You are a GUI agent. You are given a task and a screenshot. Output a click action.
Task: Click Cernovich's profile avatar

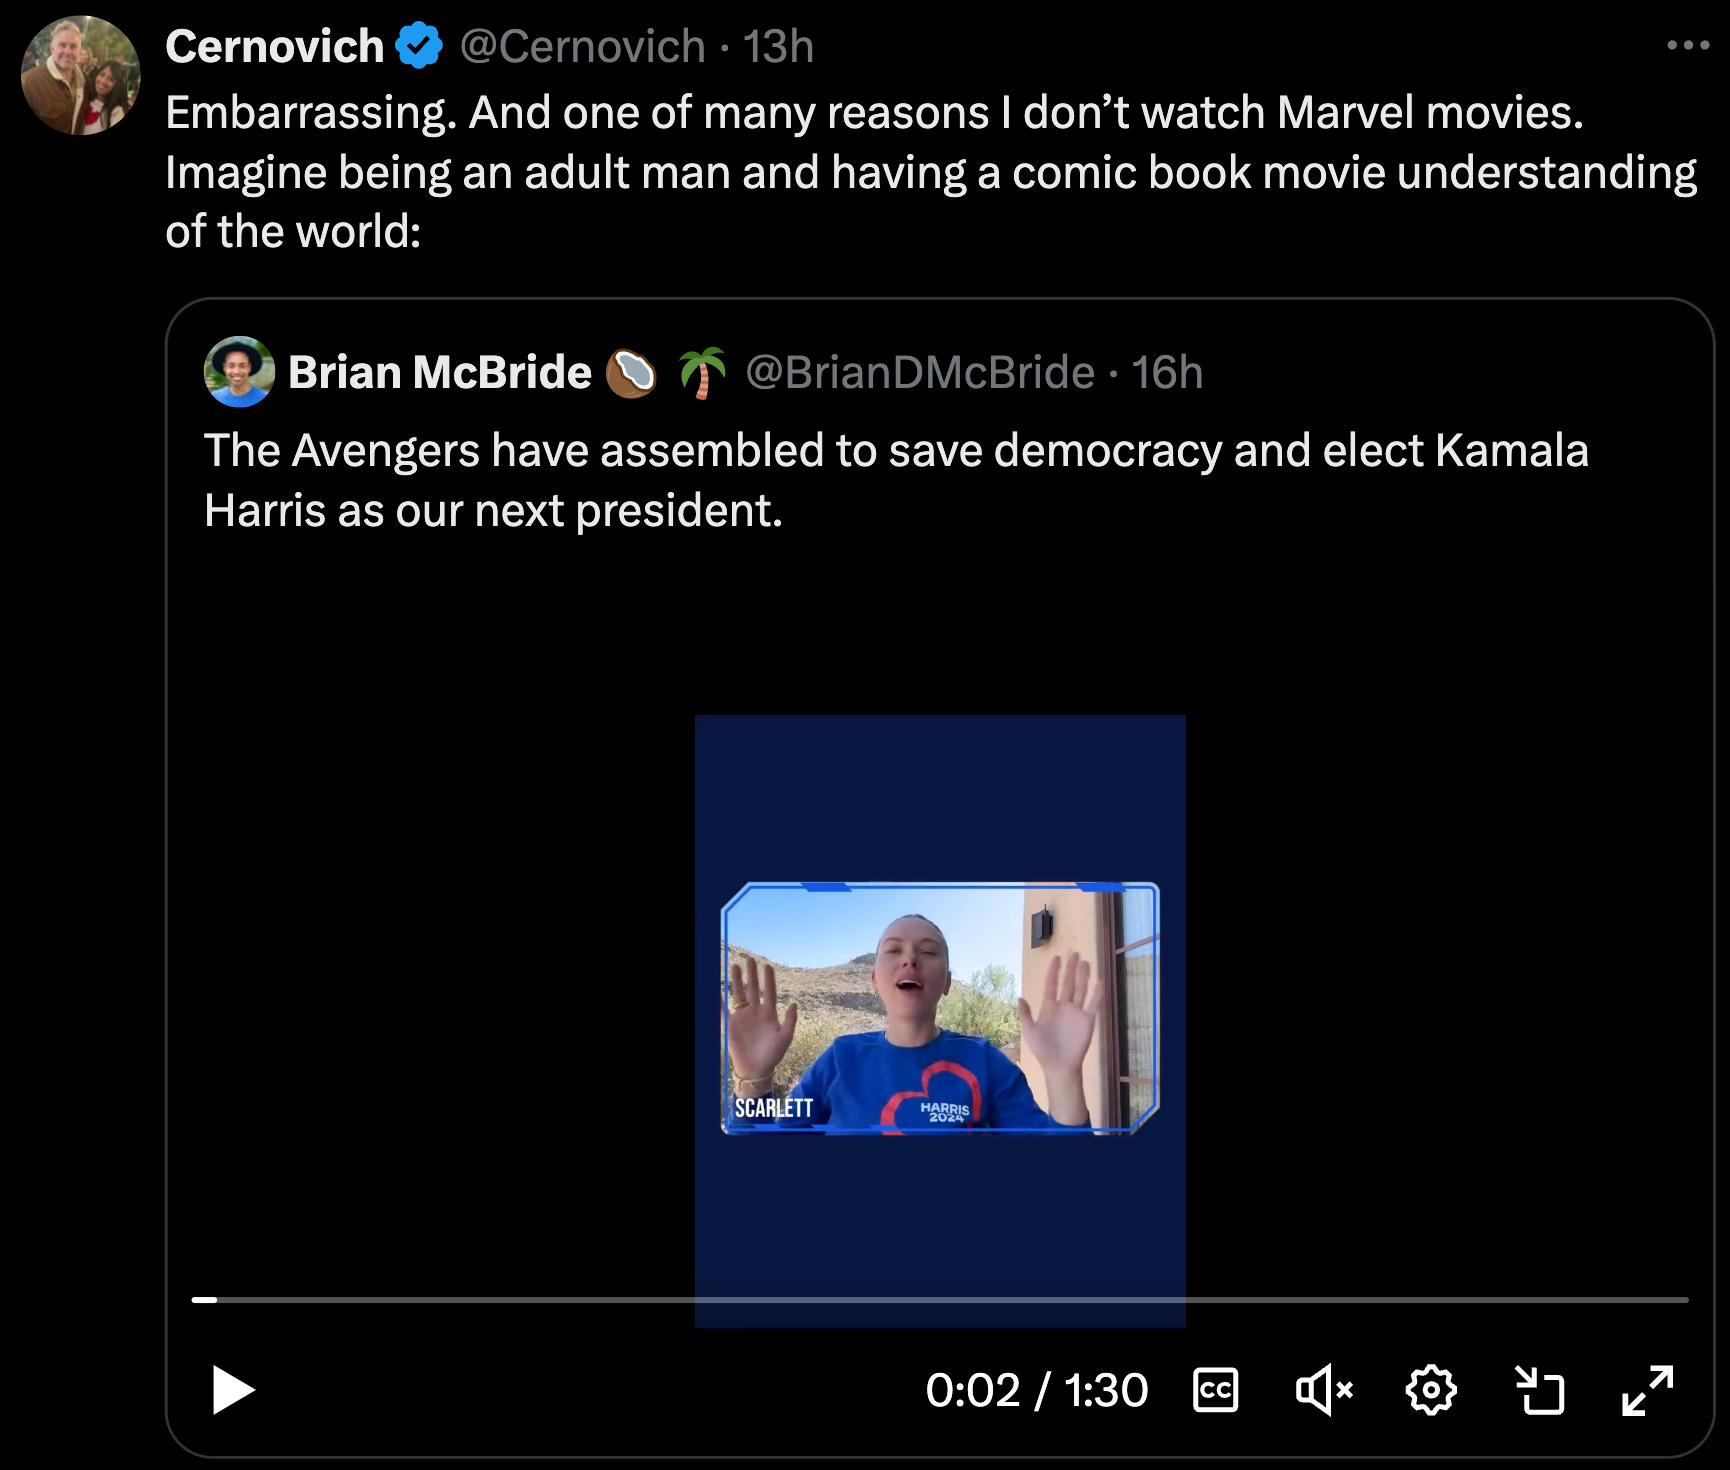point(80,76)
